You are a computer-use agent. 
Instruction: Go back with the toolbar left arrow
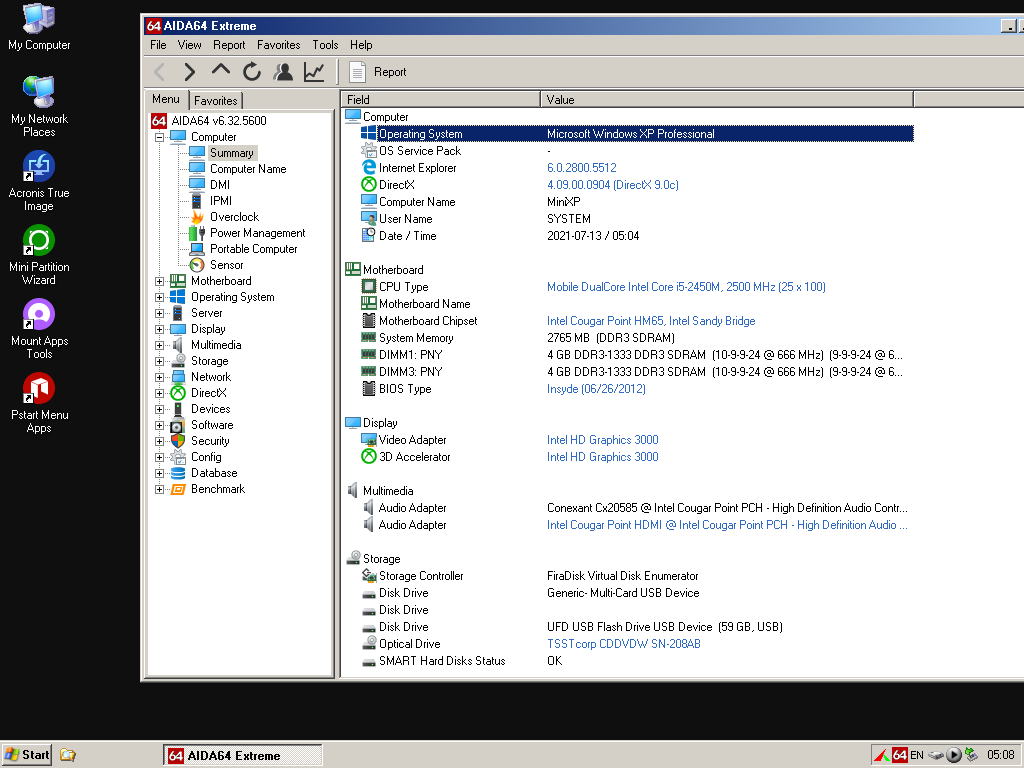coord(159,72)
